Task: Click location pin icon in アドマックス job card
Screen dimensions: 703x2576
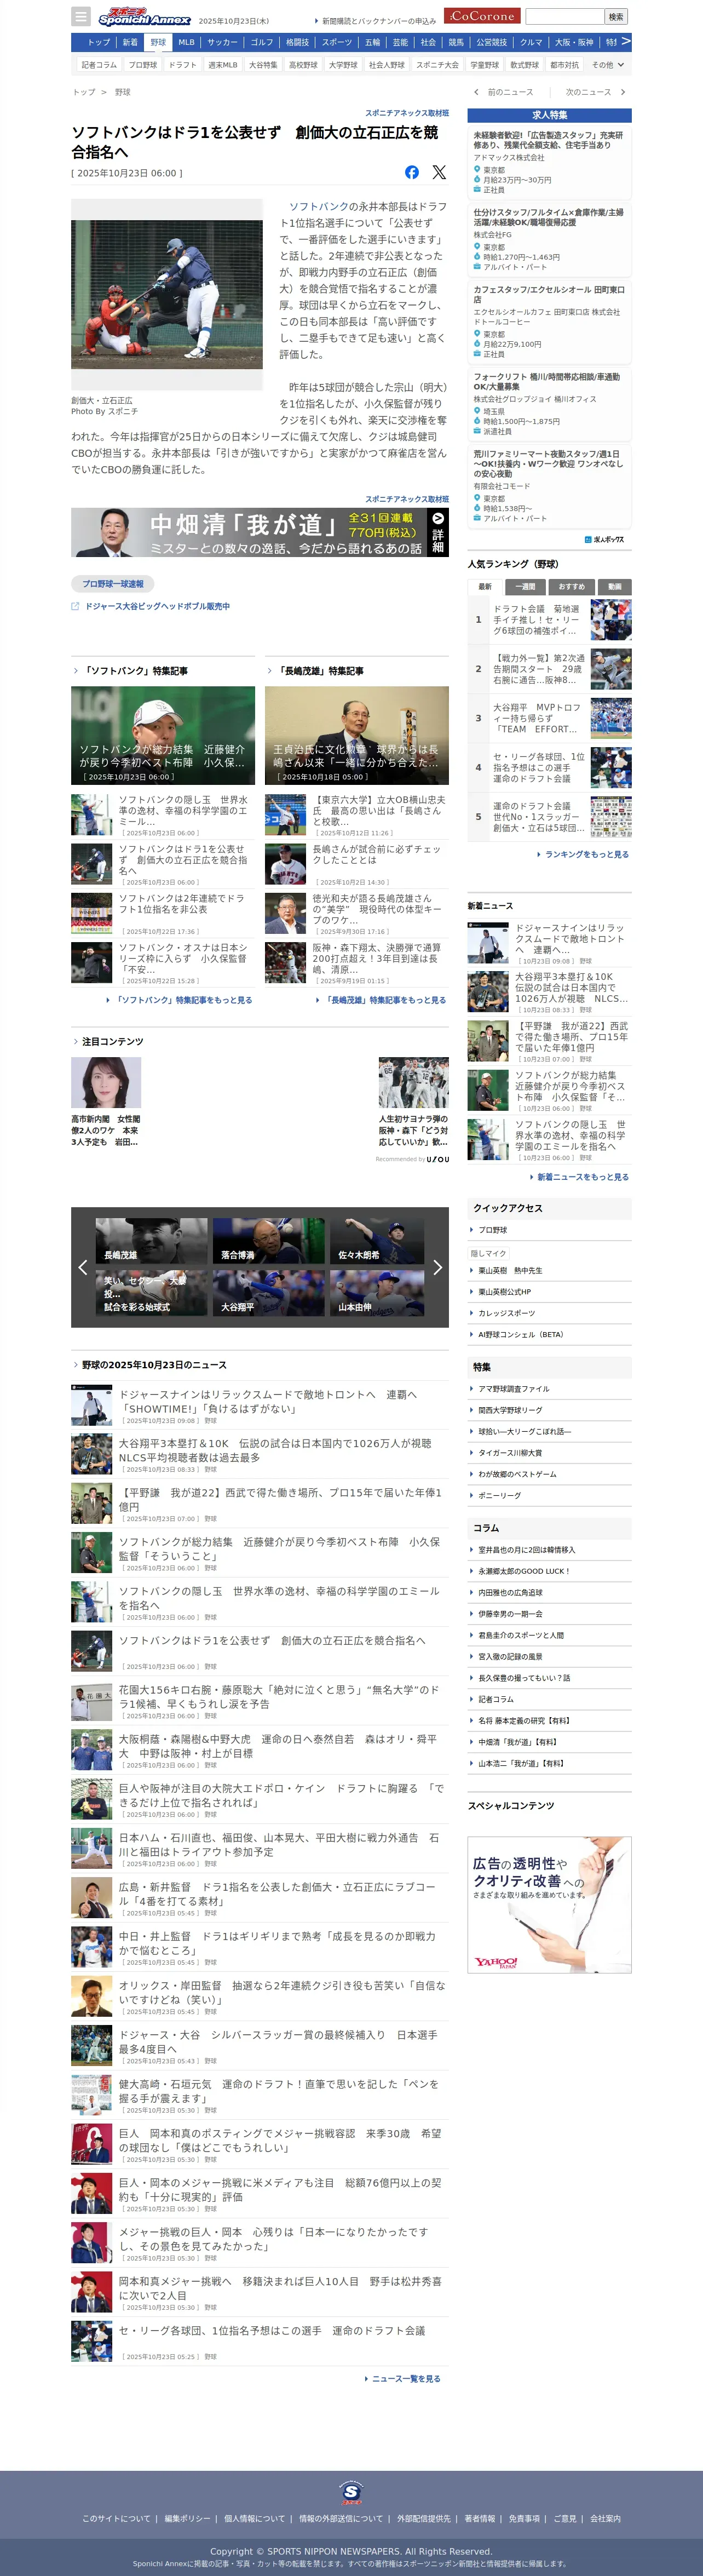Action: (x=477, y=169)
